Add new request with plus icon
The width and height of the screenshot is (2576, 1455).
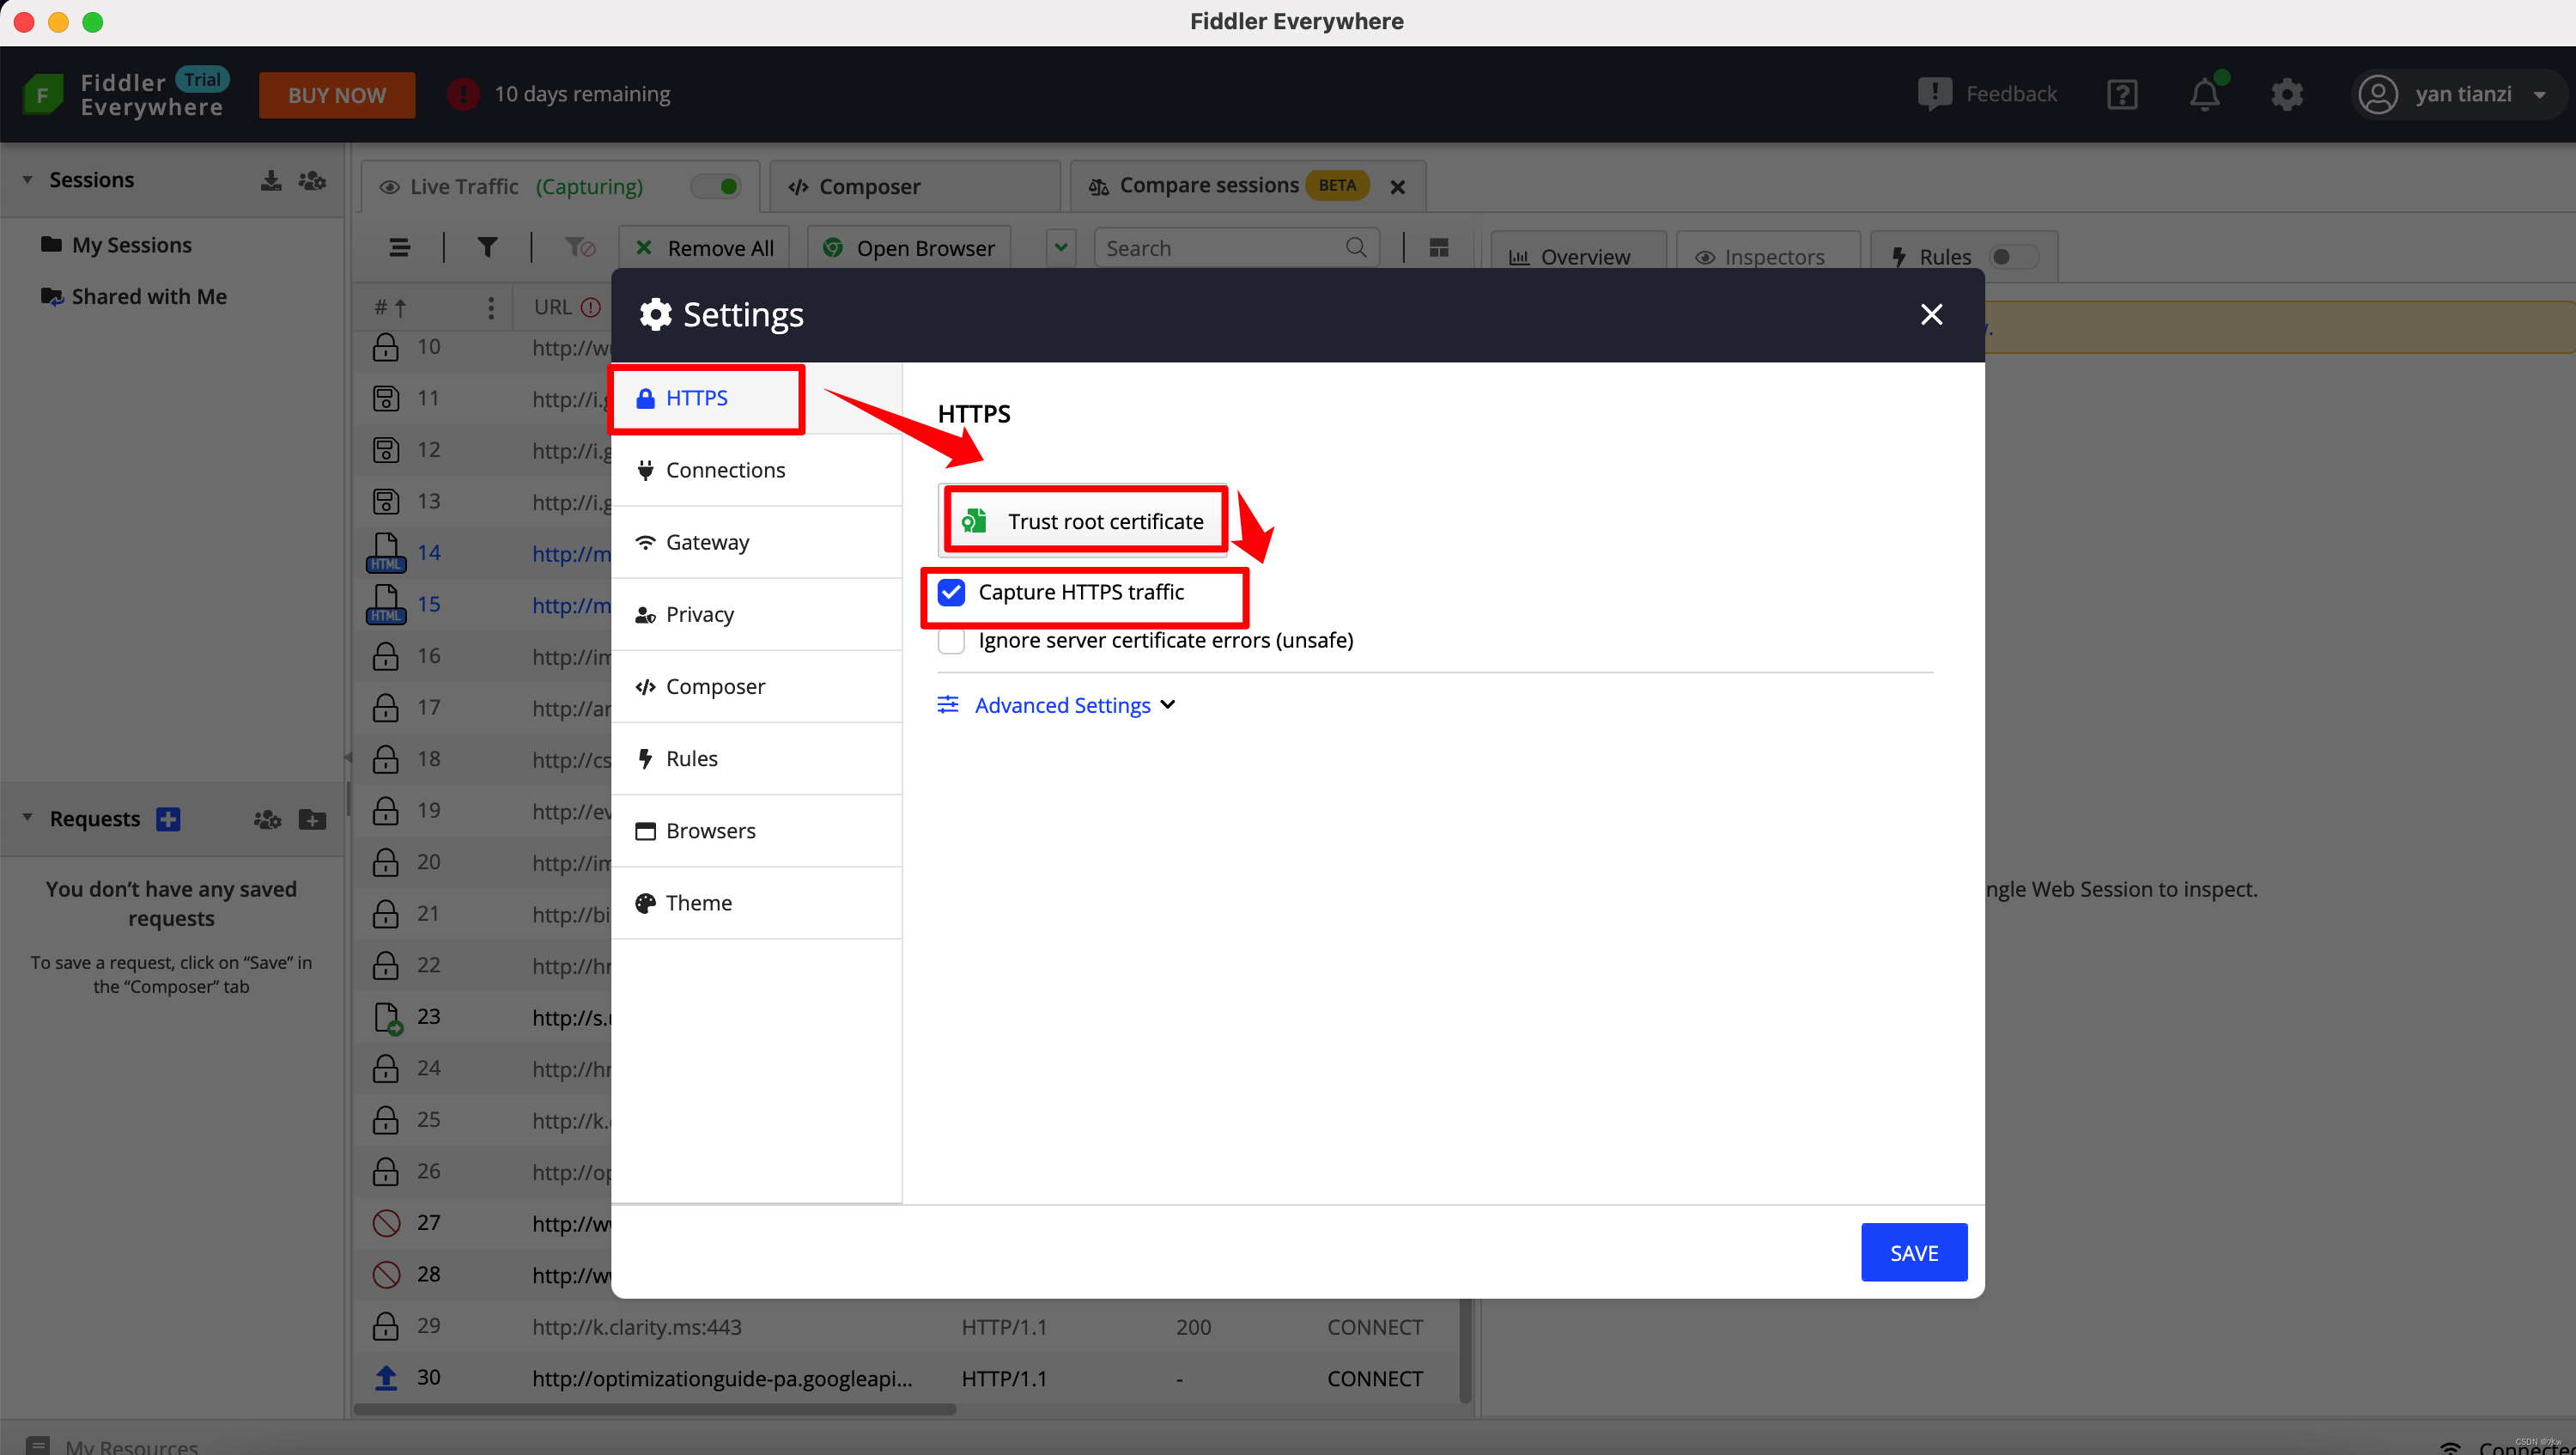[168, 819]
